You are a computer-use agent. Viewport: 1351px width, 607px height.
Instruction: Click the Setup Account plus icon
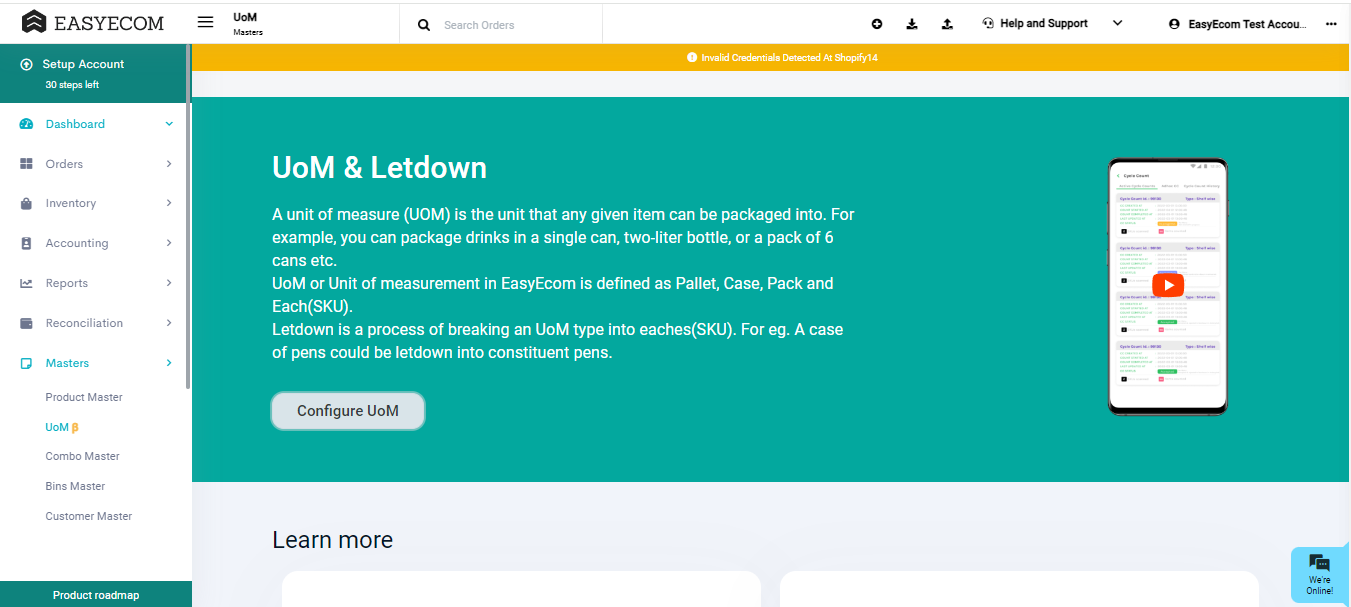click(x=27, y=64)
